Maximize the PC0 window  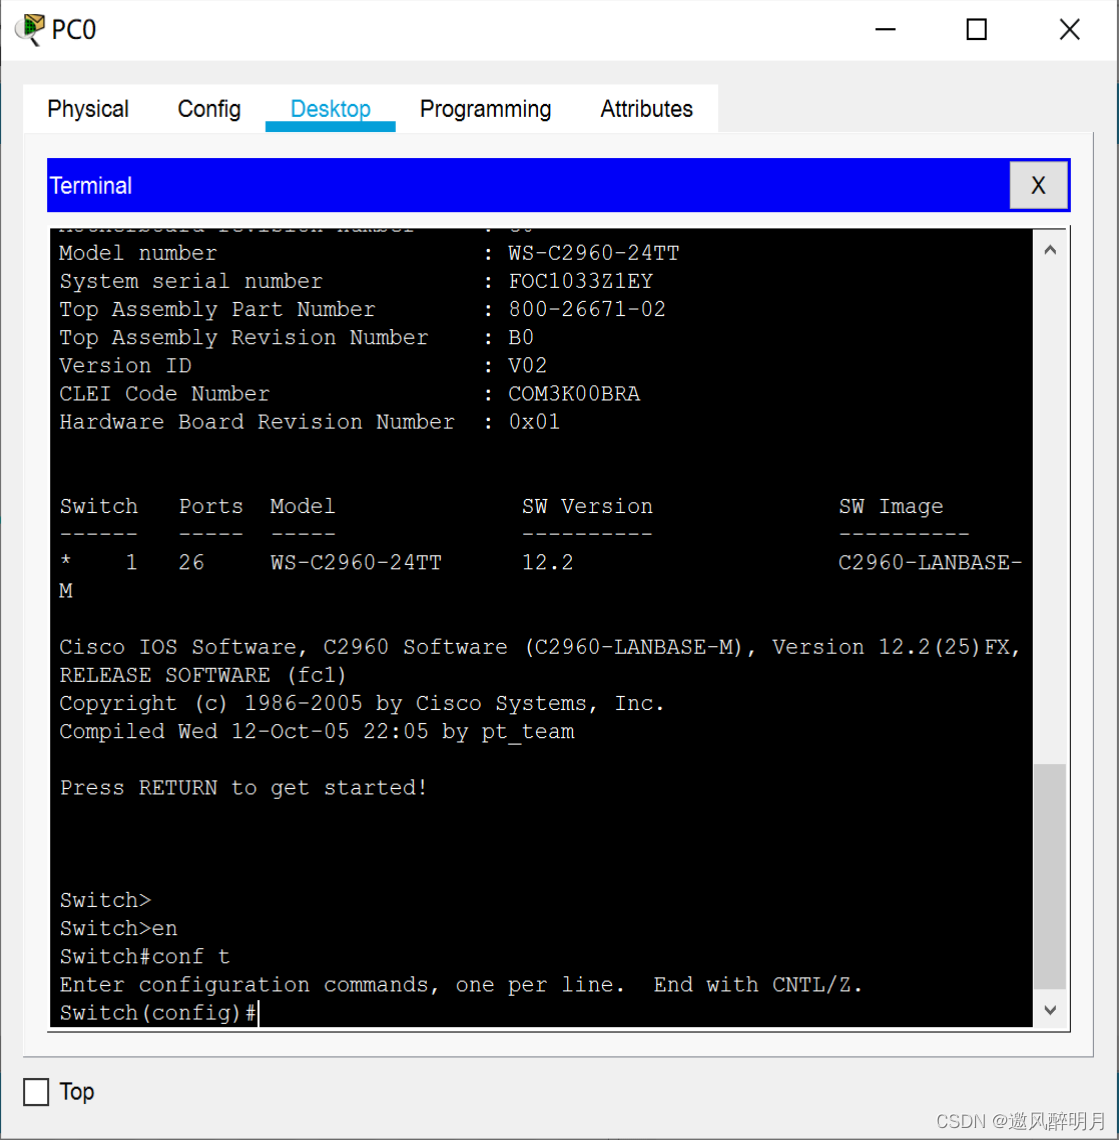coord(976,30)
